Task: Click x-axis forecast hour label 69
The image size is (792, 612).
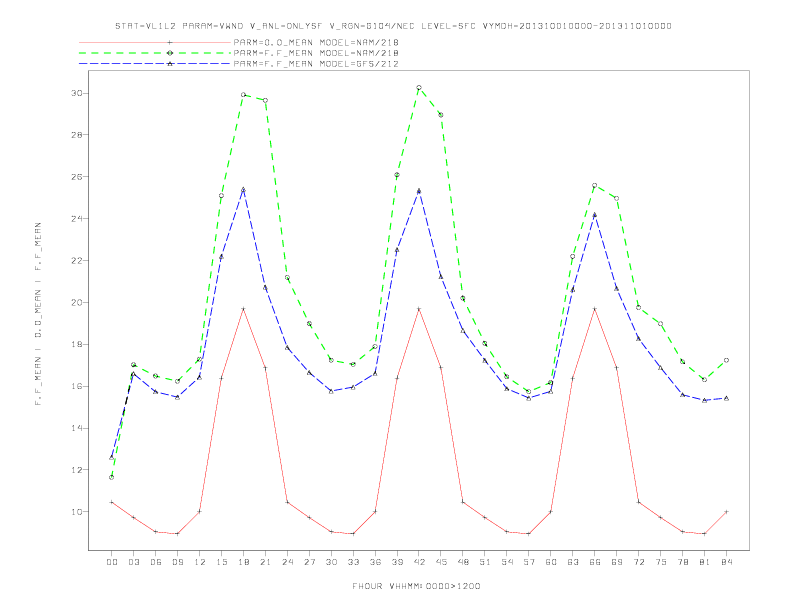Action: 617,562
